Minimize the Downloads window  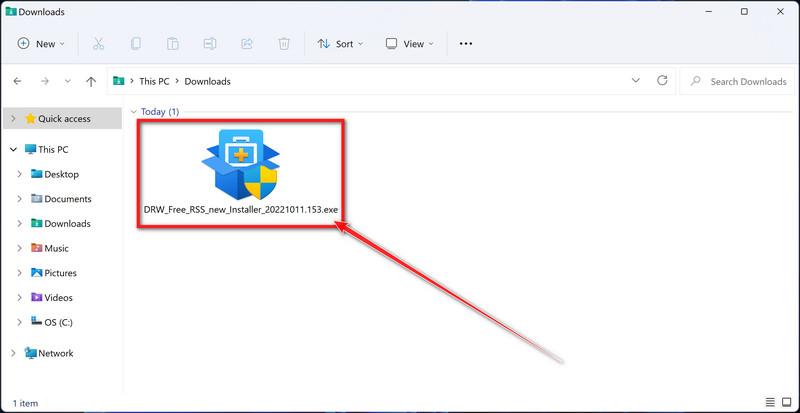(x=708, y=12)
